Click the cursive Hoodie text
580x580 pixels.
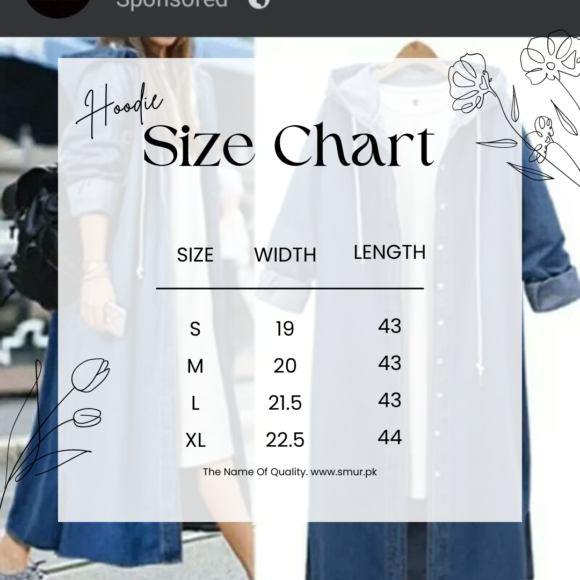tap(119, 110)
